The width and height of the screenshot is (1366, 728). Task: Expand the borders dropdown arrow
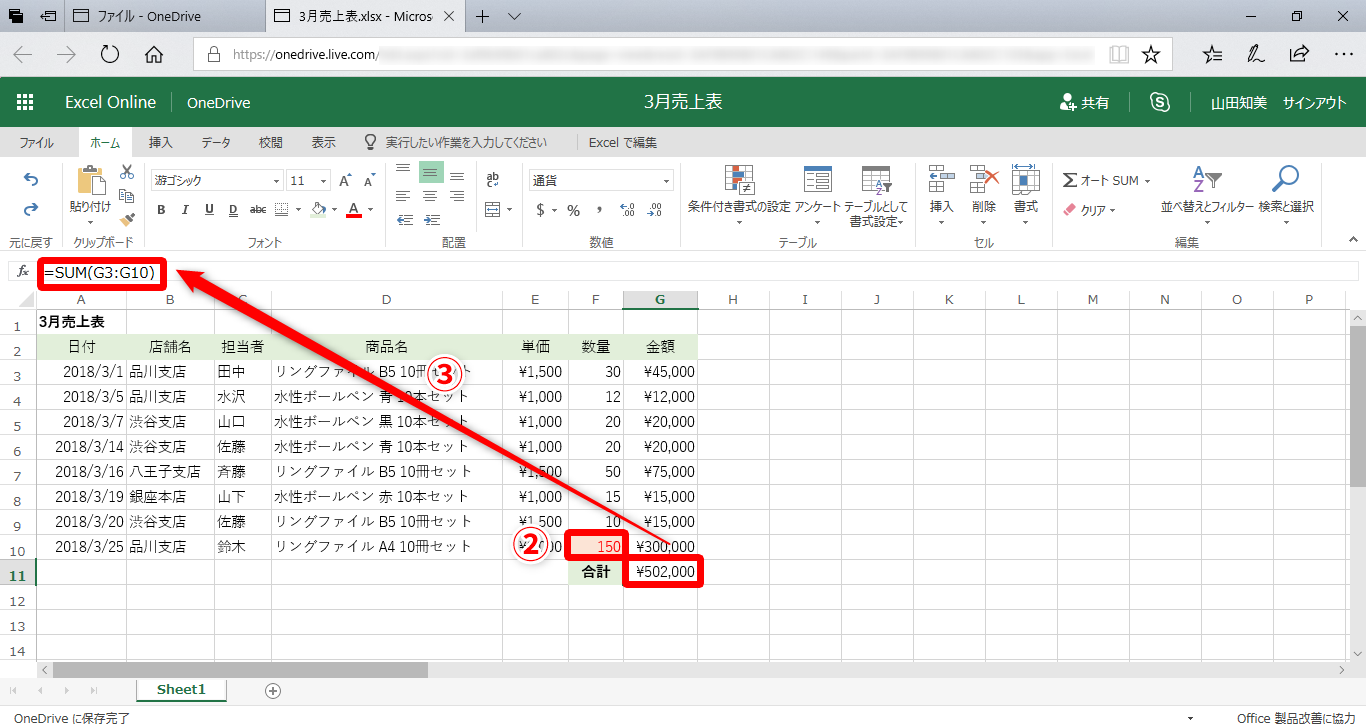pyautogui.click(x=297, y=210)
